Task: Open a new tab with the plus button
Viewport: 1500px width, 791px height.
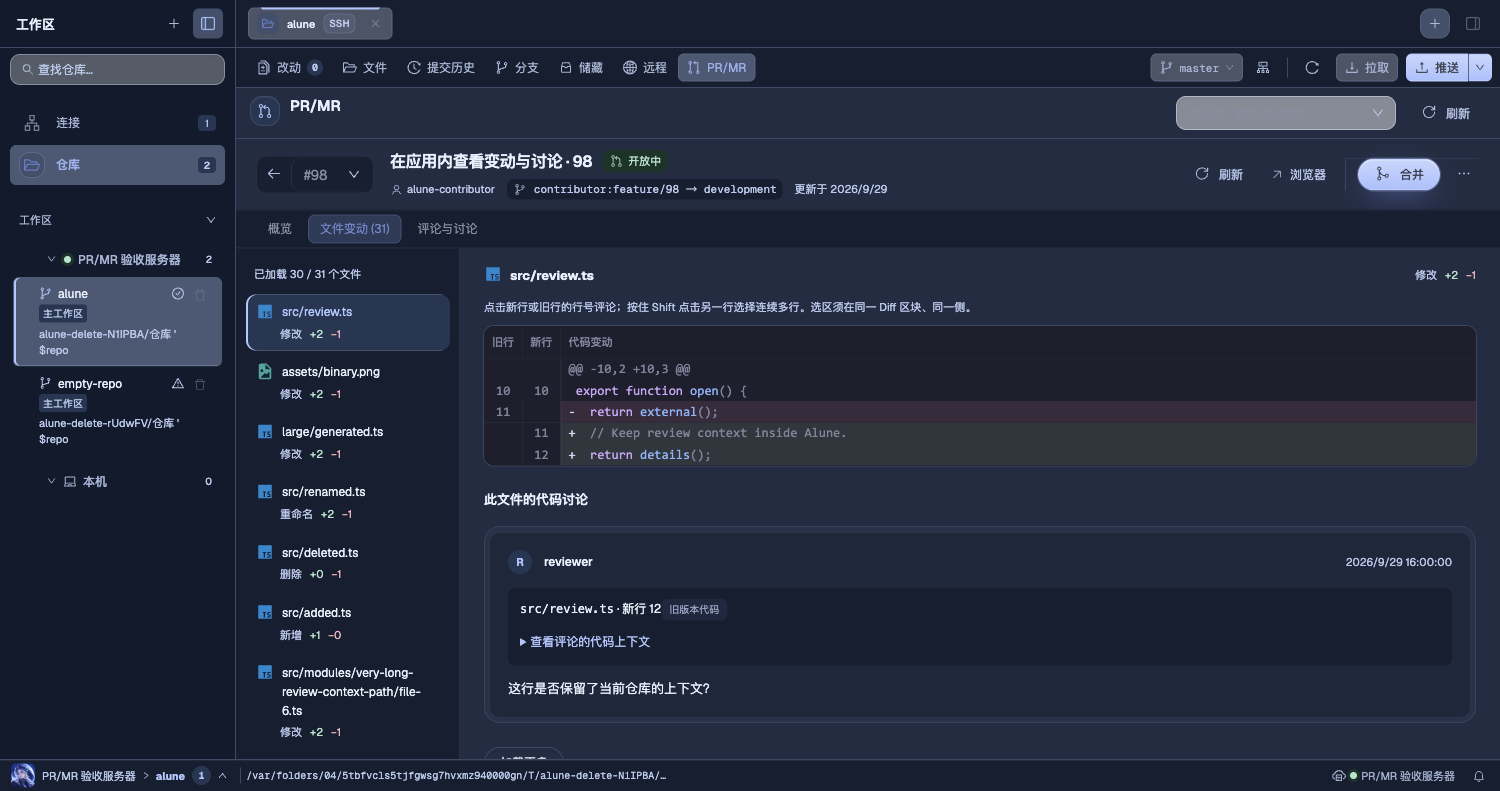Action: tap(1435, 24)
